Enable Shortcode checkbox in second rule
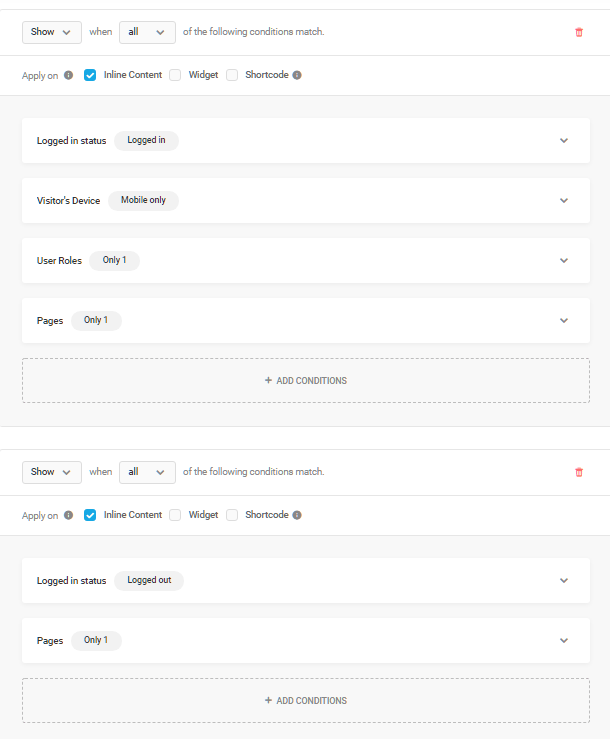Image resolution: width=610 pixels, height=739 pixels. pos(232,515)
